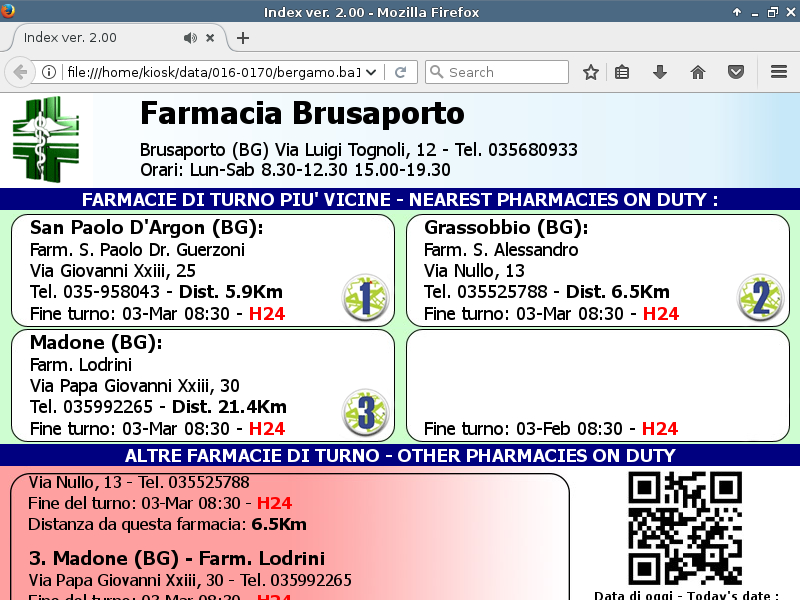Select the Index ver. 2.00 tab
This screenshot has height=600, width=800.
[90, 38]
